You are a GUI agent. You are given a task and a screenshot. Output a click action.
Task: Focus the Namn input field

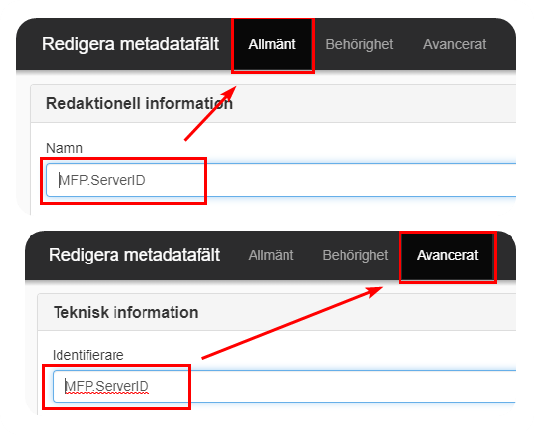tap(281, 180)
